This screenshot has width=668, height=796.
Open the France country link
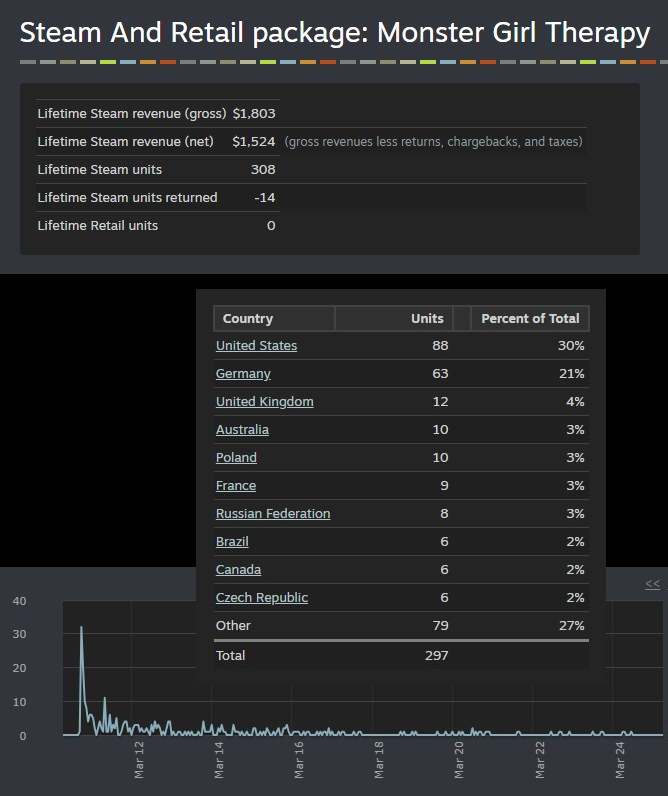coord(236,485)
